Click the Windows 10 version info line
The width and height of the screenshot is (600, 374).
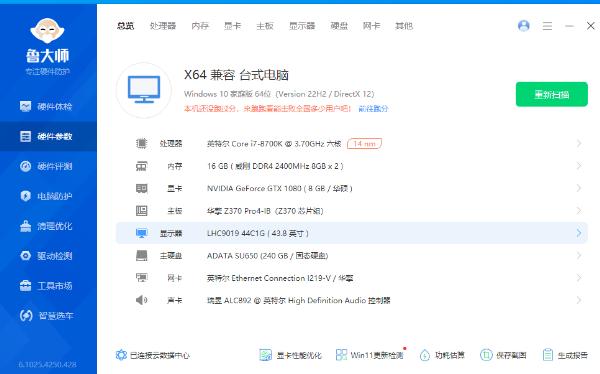click(279, 94)
